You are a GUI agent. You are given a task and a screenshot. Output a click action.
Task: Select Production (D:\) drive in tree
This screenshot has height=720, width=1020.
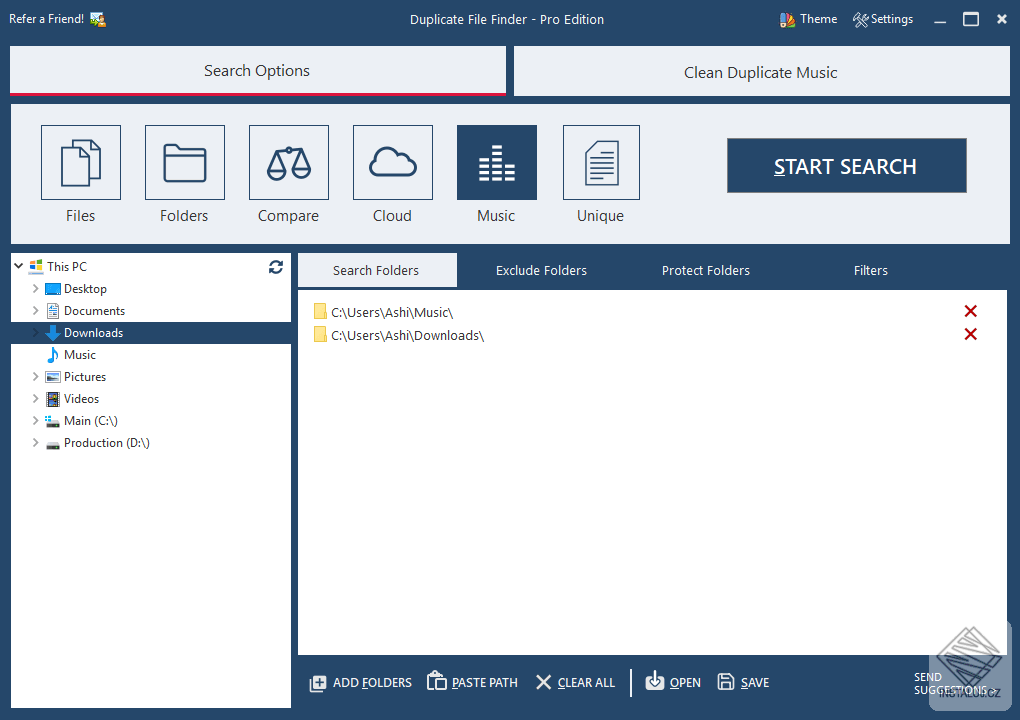point(107,443)
